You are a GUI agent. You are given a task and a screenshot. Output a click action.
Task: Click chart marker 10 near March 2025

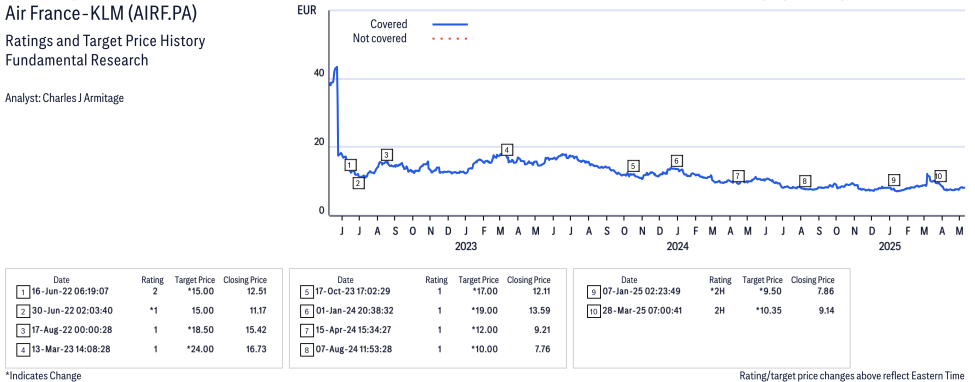point(940,176)
